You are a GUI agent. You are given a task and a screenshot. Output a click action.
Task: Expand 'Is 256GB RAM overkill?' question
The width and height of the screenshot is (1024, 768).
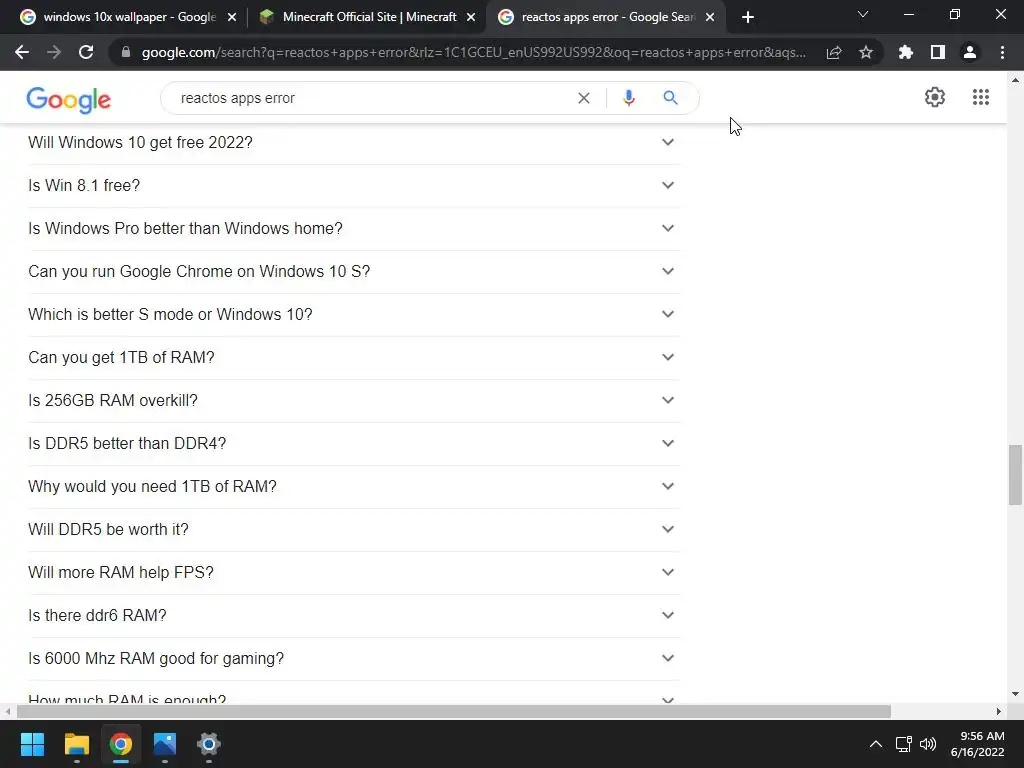pos(354,400)
